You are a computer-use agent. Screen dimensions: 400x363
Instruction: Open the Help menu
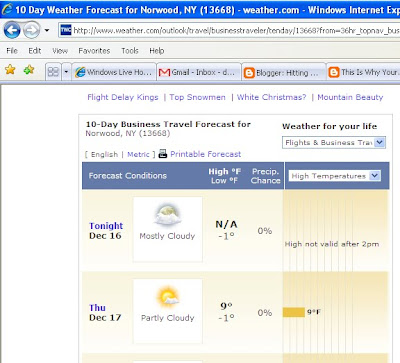point(157,51)
